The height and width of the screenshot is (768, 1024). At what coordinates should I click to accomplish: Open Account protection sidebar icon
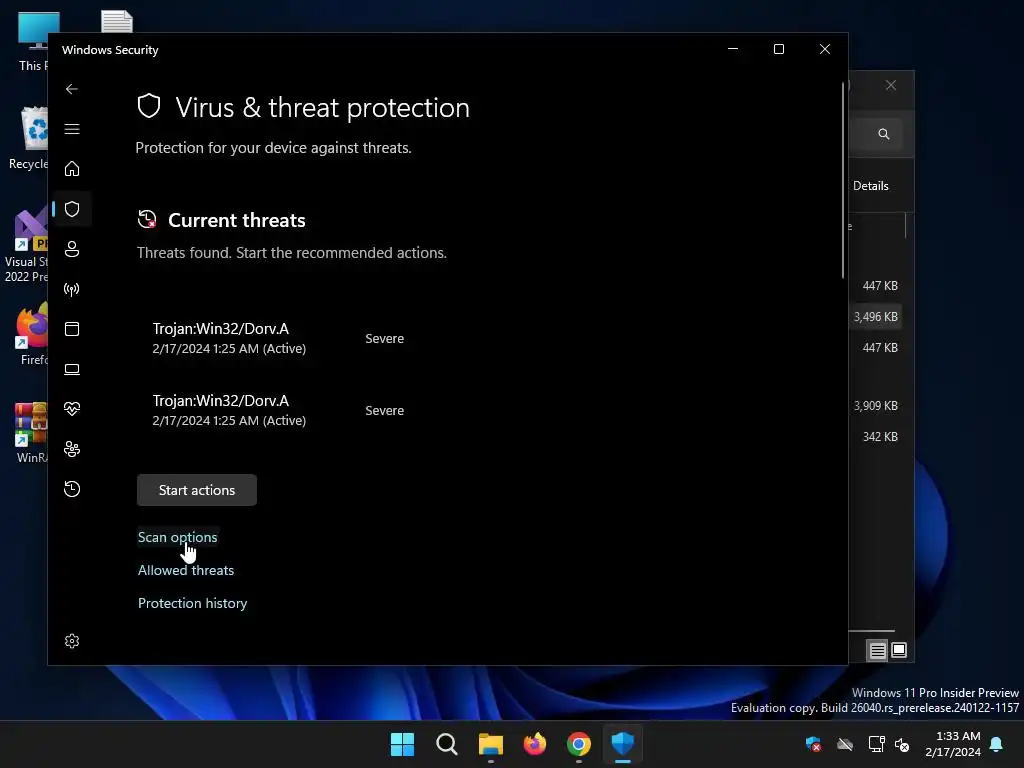(x=72, y=249)
